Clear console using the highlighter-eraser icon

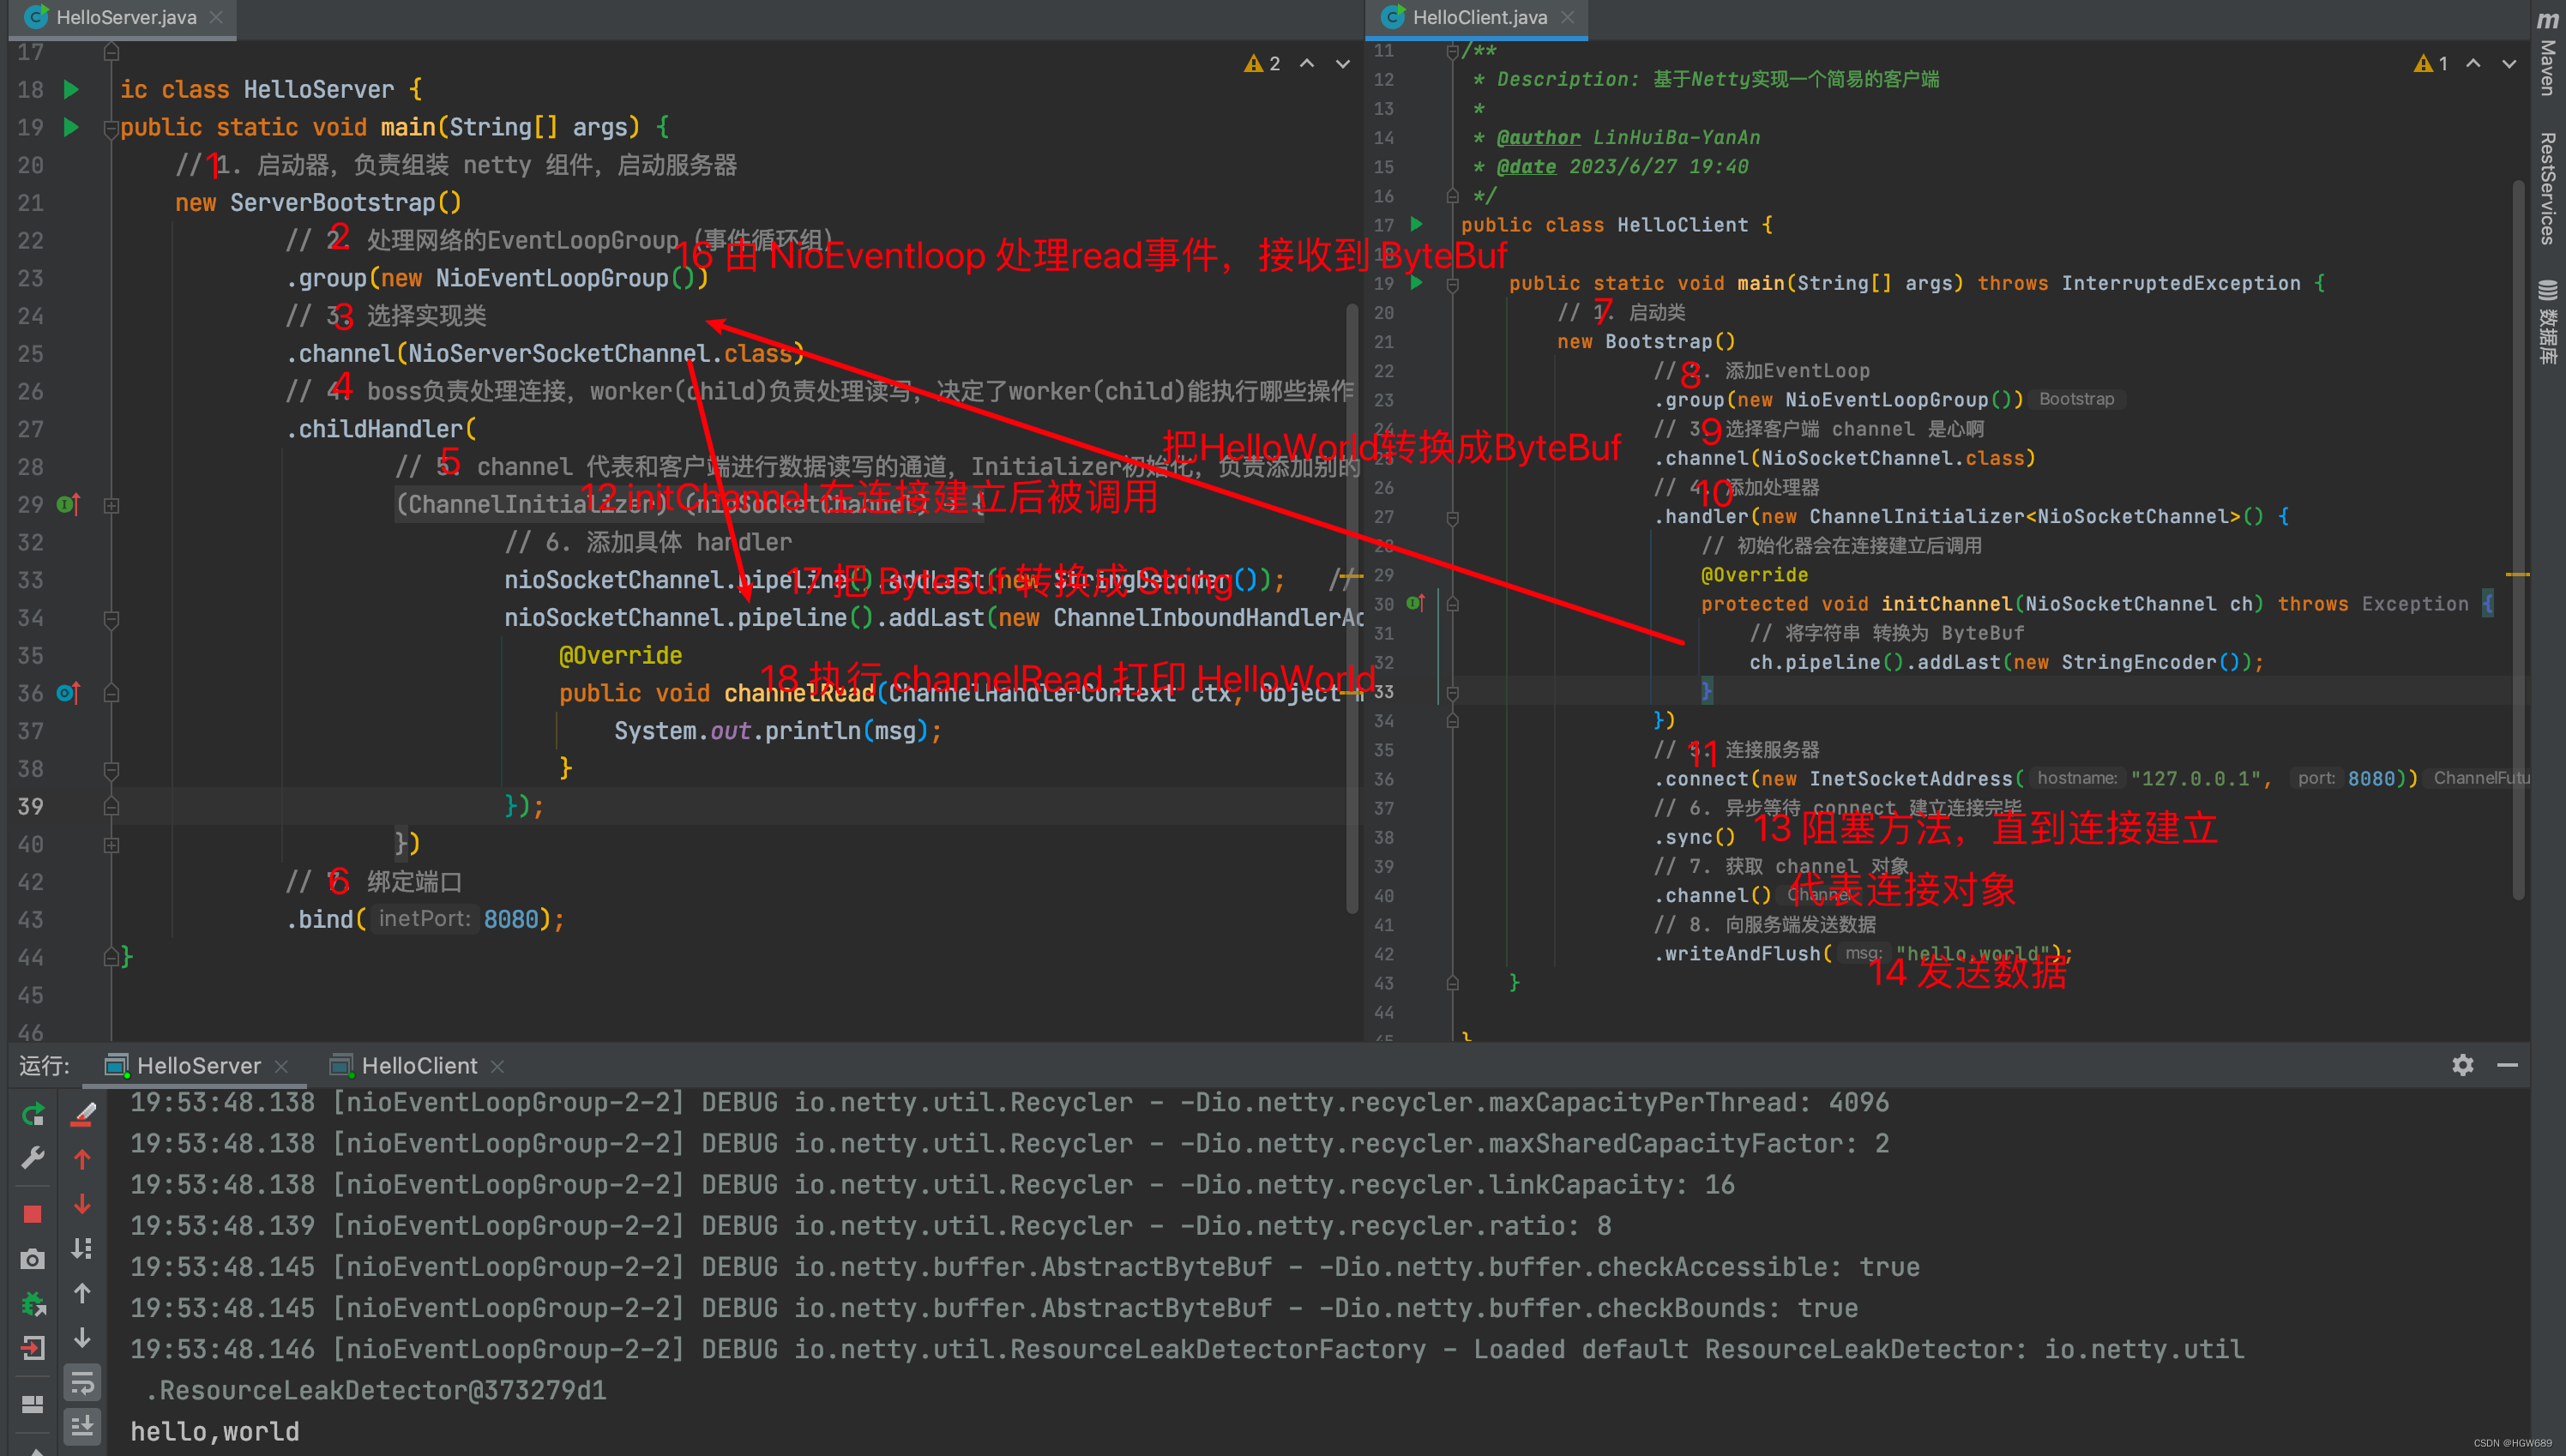point(83,1113)
